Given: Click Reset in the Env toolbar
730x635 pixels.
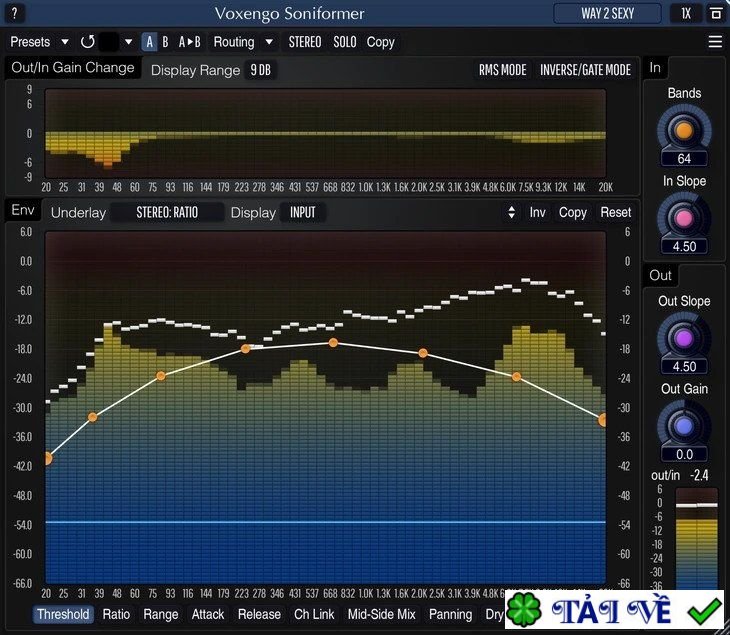Looking at the screenshot, I should pyautogui.click(x=615, y=212).
